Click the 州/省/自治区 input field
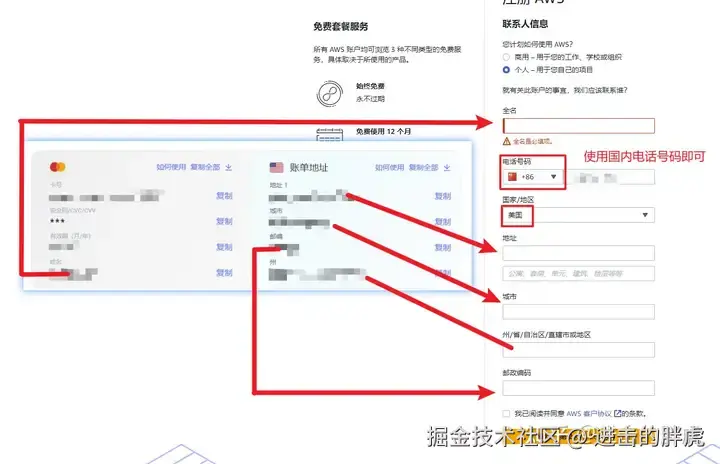Viewport: 720px width, 464px height. pos(579,350)
